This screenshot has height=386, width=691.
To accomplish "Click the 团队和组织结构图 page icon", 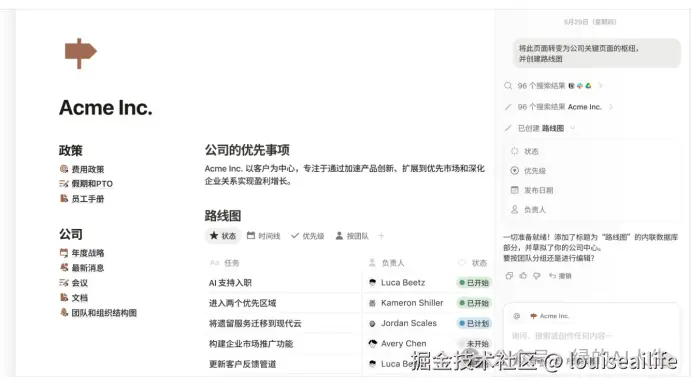I will pos(64,312).
